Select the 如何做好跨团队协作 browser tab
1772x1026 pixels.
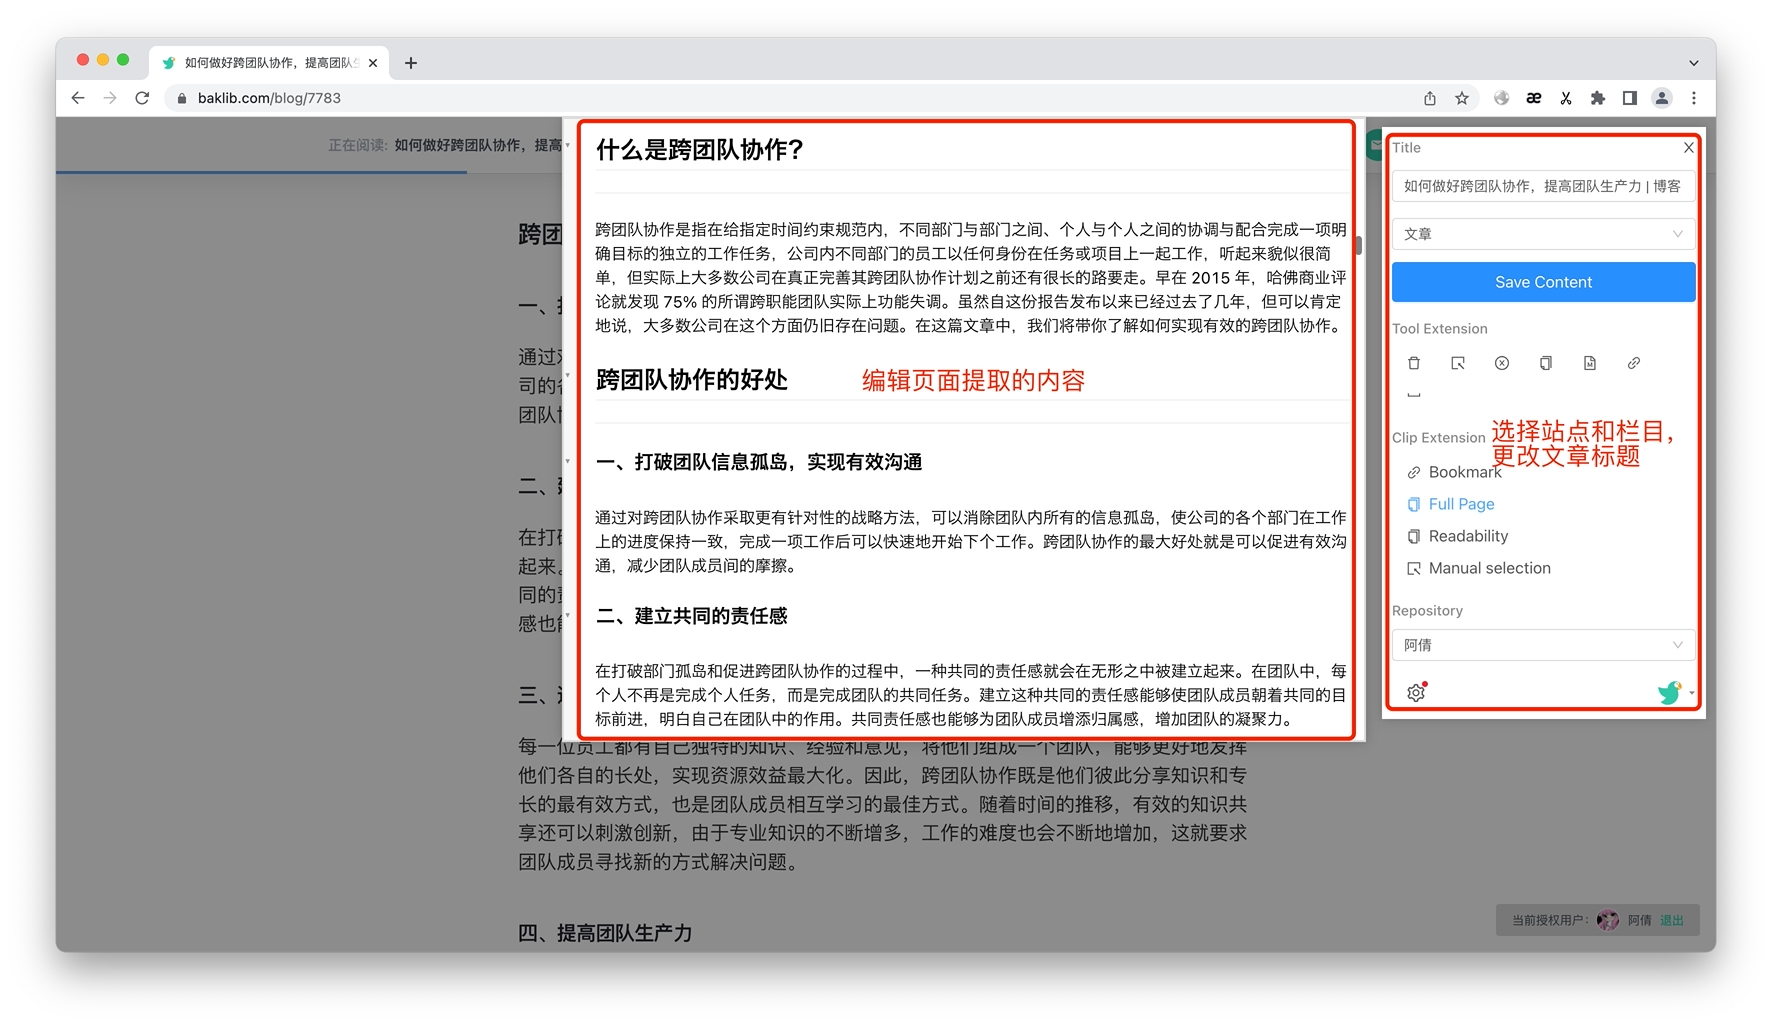270,62
